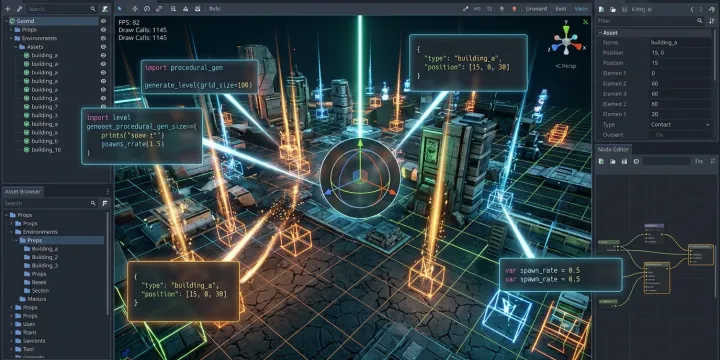Expand the Tool folder in Asset Browser
Viewport: 720px width, 360px height.
point(11,349)
